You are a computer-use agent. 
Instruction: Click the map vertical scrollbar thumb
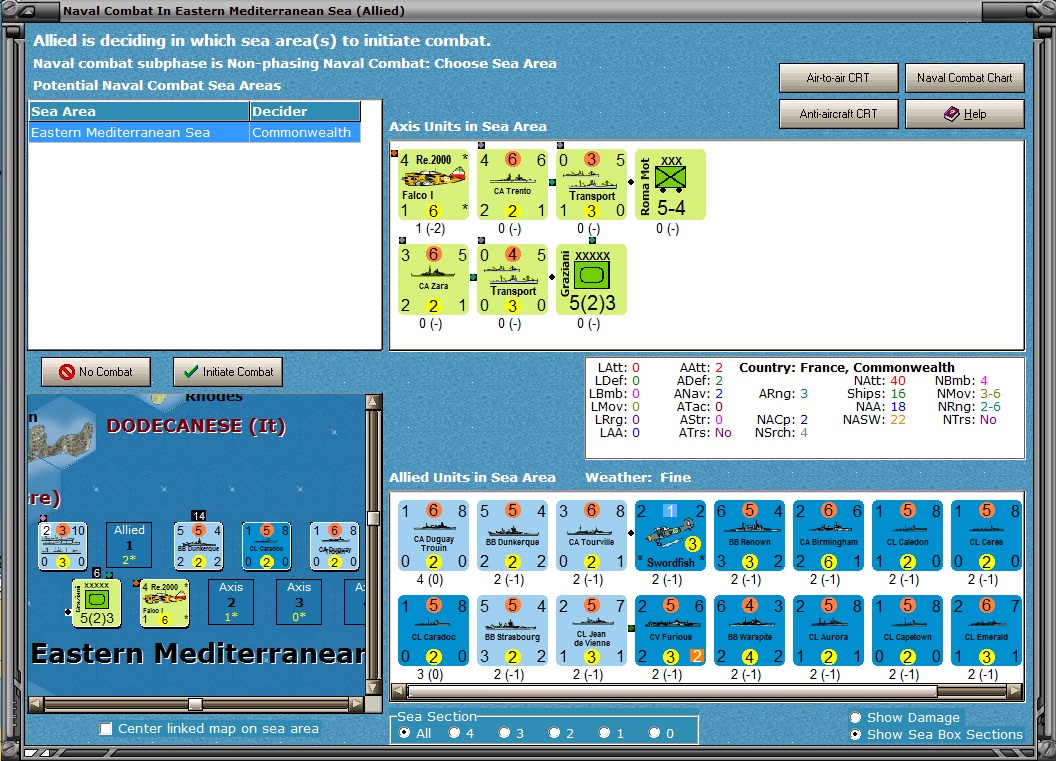[x=374, y=518]
